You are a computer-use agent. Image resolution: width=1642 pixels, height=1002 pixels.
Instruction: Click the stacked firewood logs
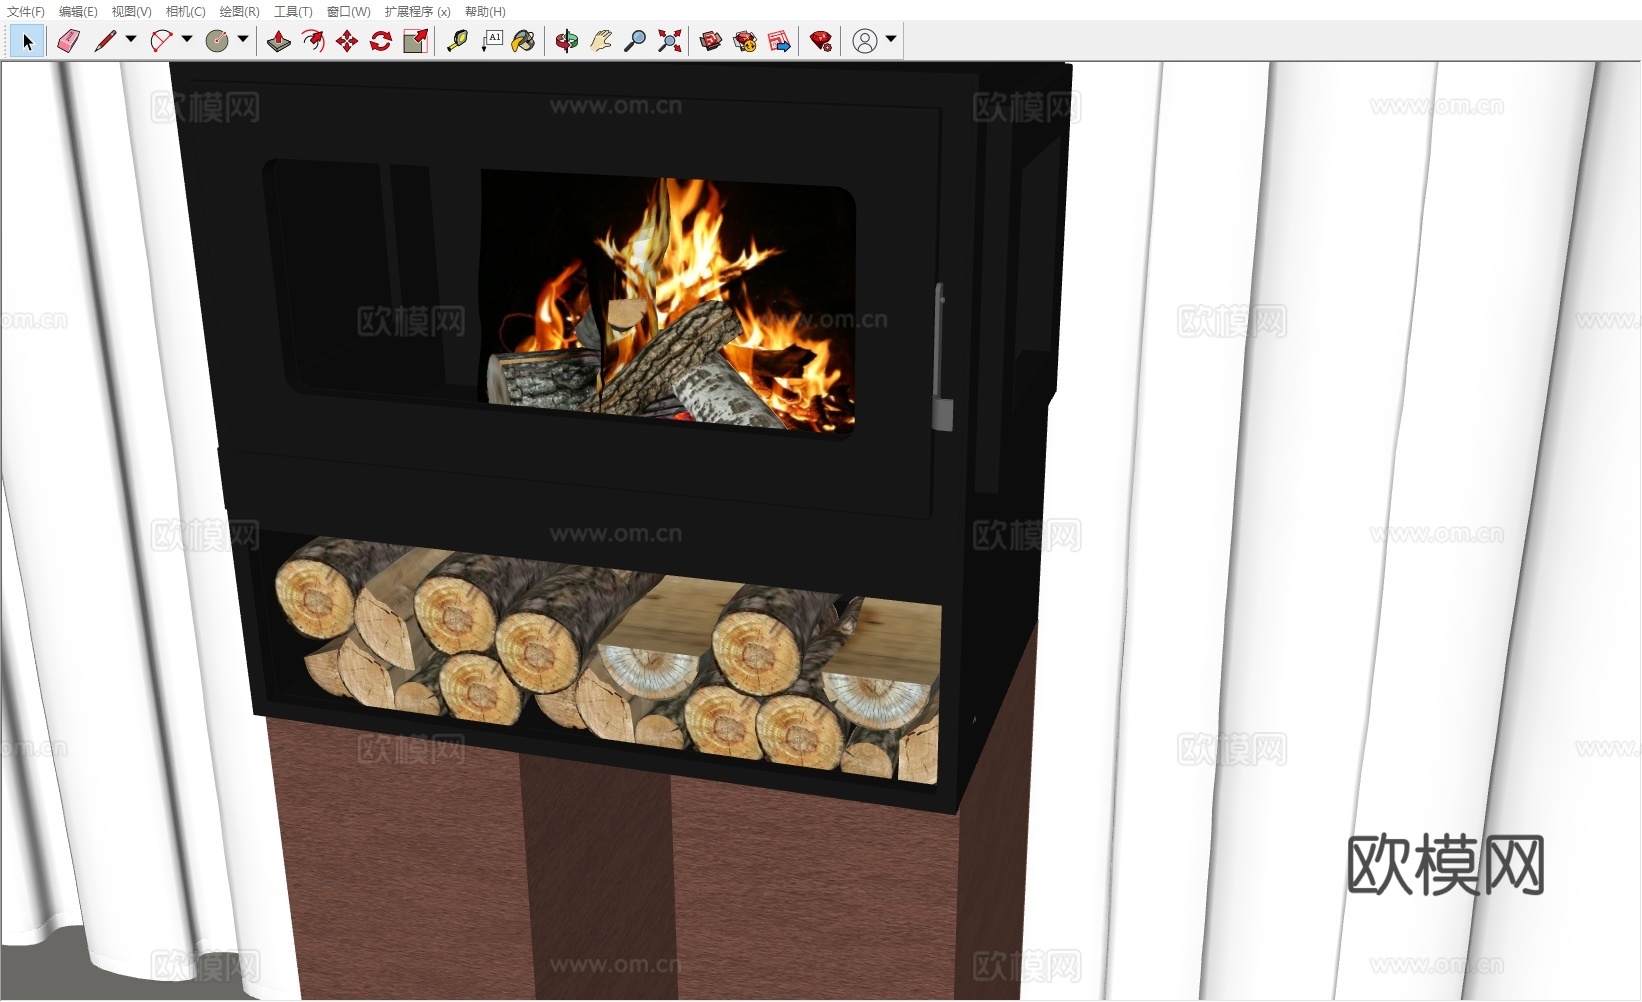608,660
